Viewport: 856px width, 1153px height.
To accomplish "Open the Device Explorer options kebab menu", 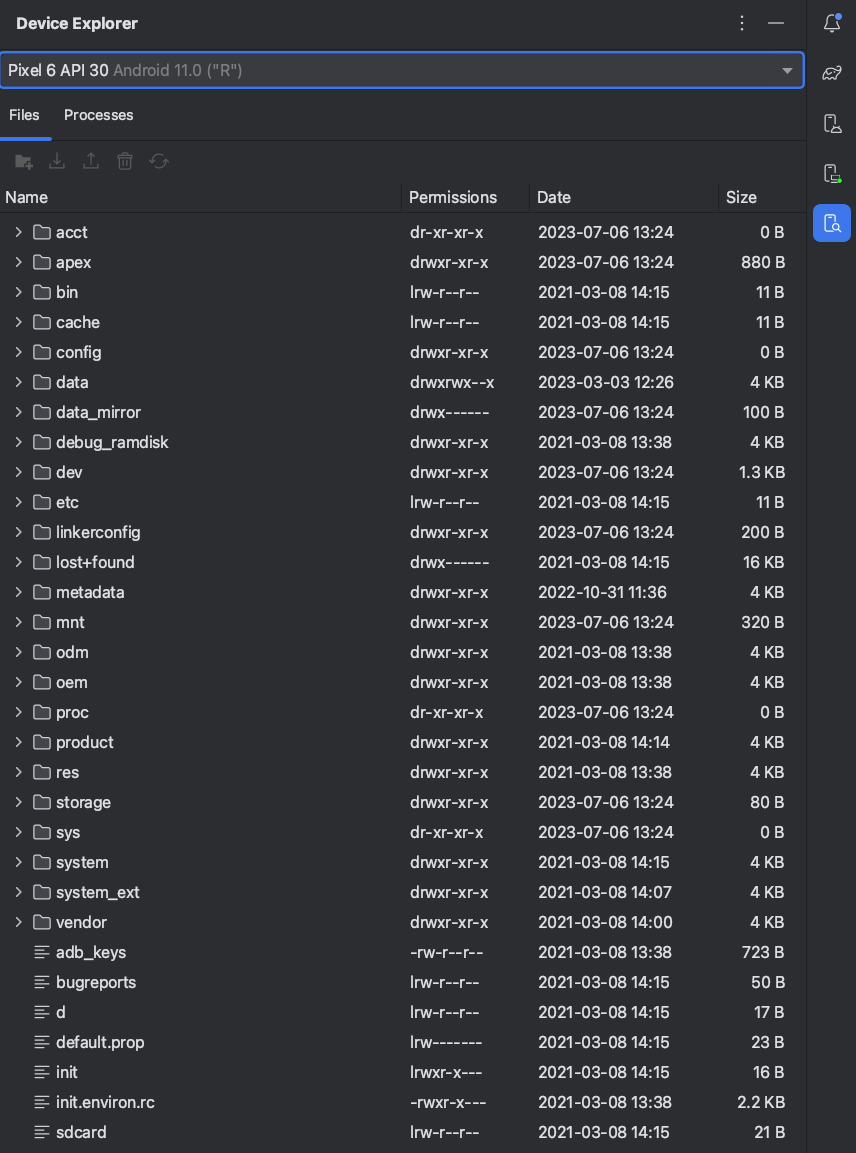I will [742, 23].
